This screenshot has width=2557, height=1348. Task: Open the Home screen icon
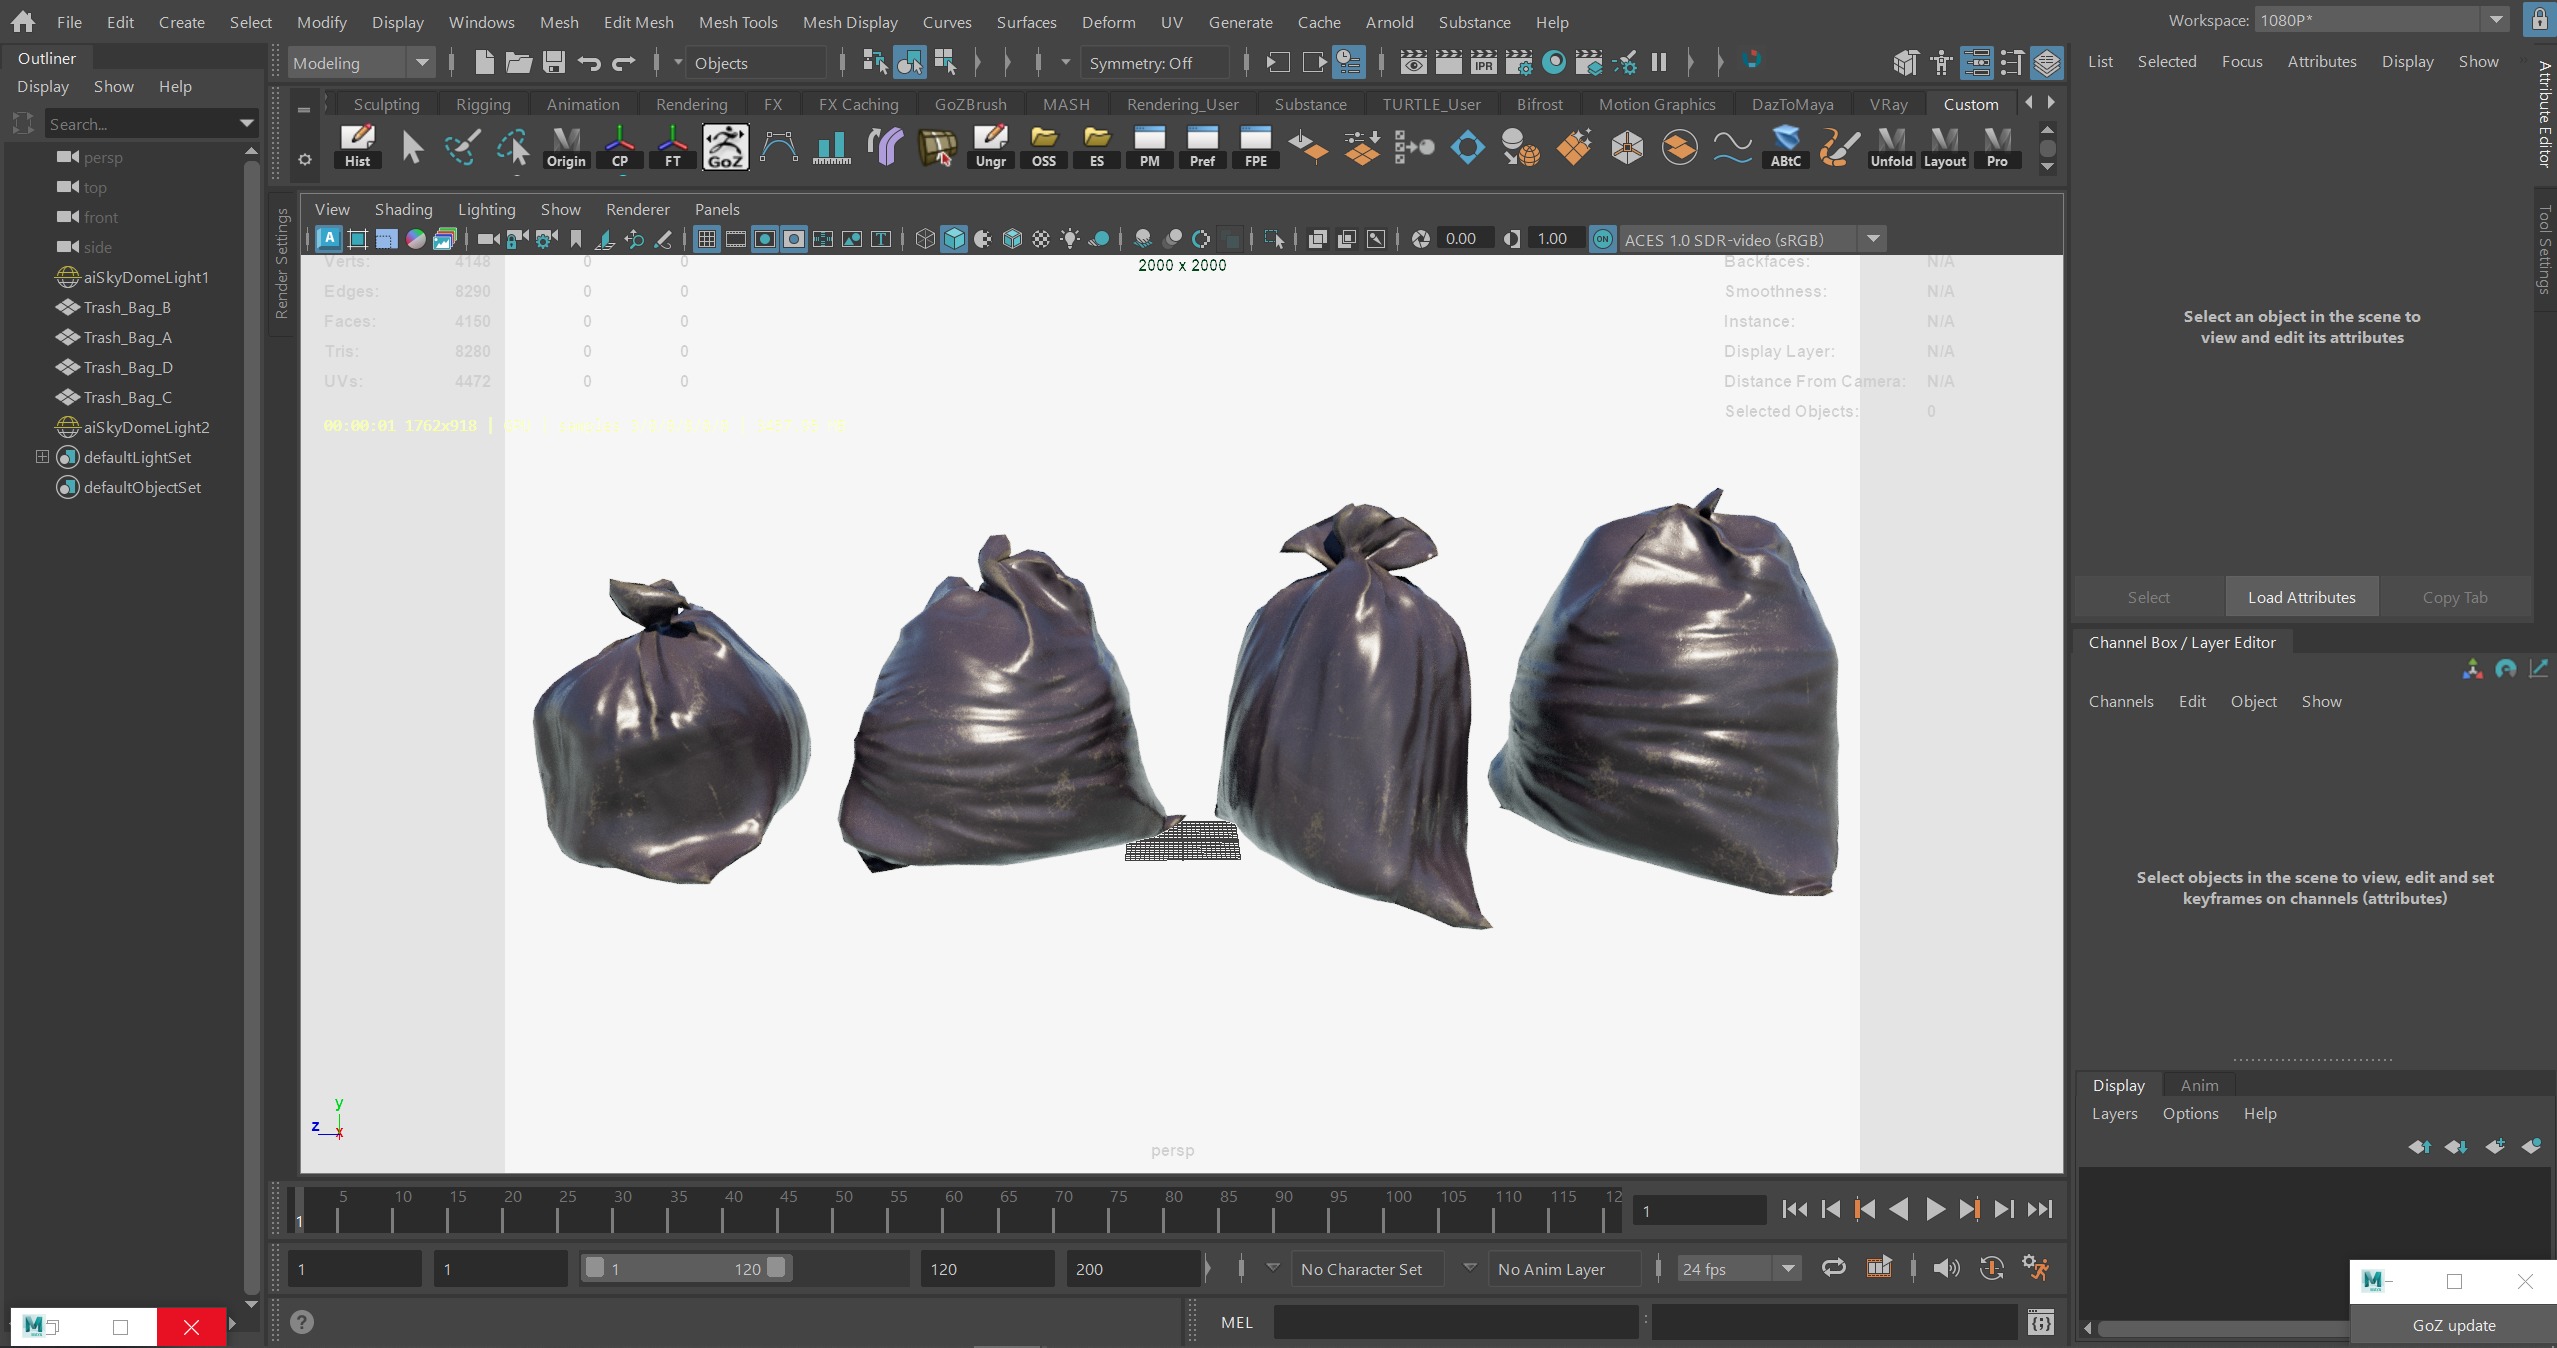(x=22, y=21)
